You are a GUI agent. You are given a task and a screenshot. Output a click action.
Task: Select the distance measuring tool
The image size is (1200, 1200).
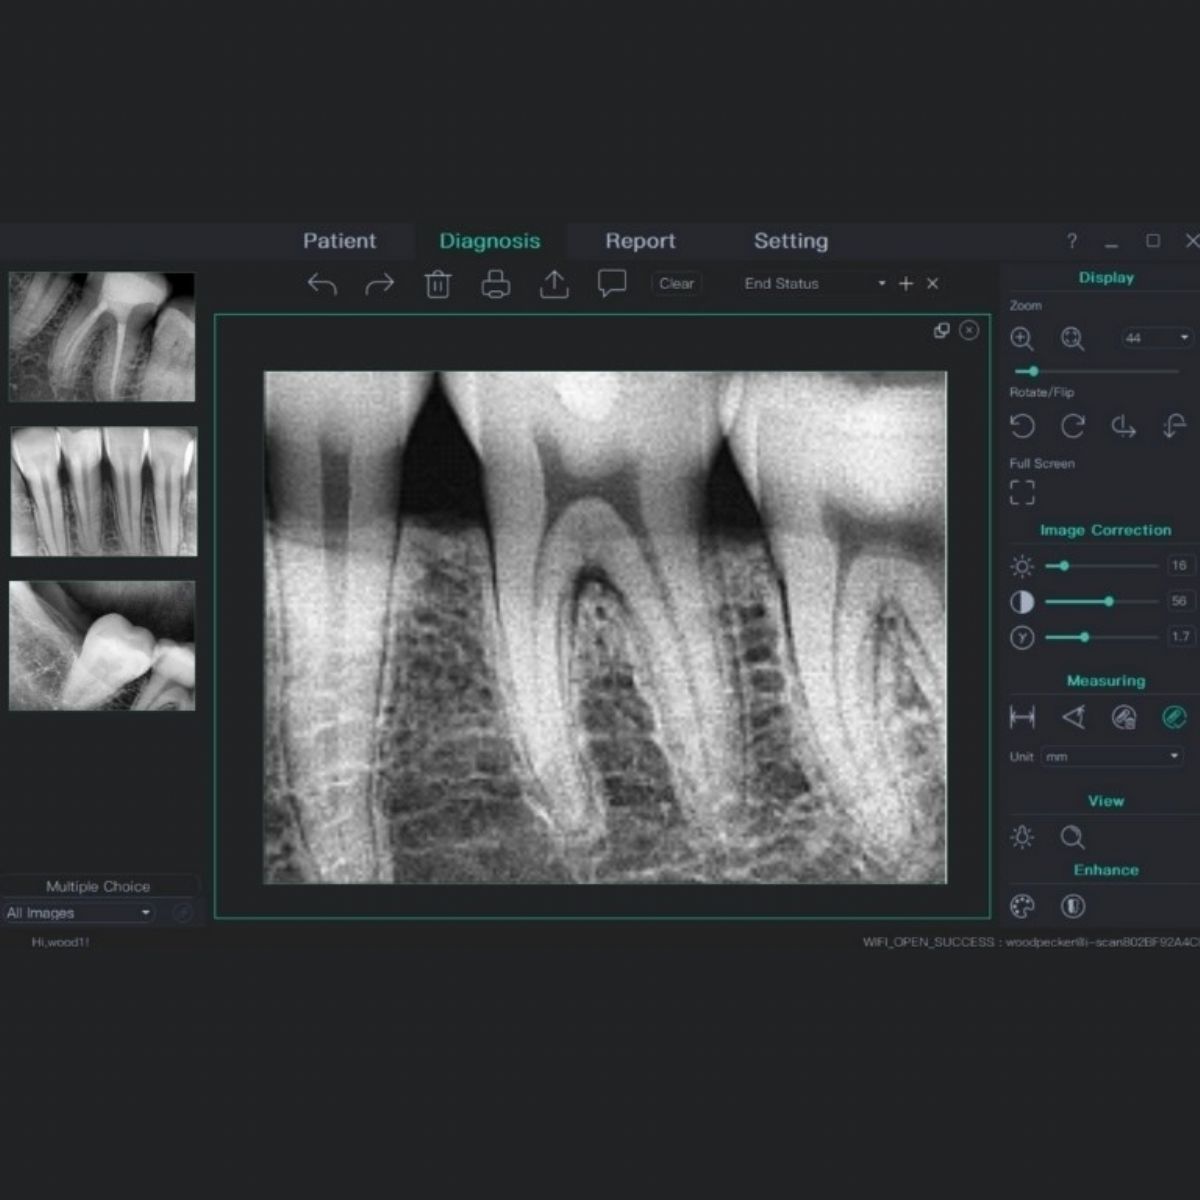(x=1022, y=717)
